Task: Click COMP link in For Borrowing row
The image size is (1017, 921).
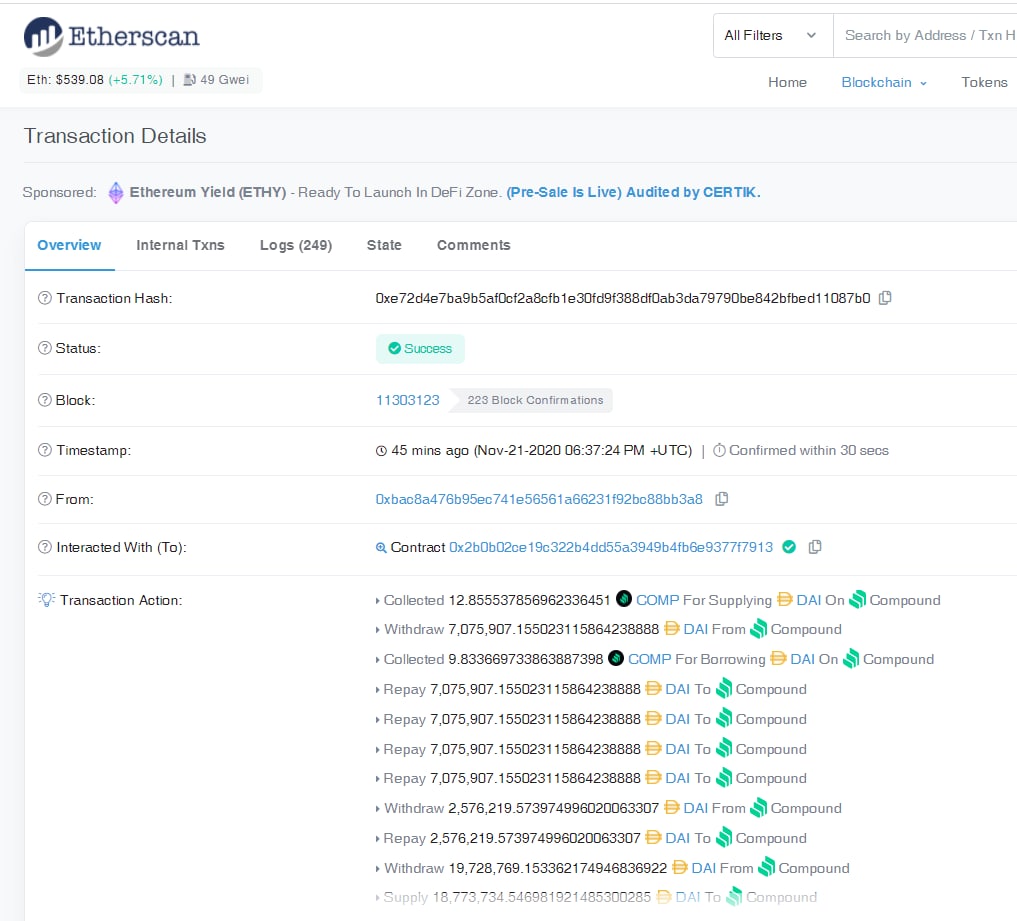Action: click(x=649, y=660)
